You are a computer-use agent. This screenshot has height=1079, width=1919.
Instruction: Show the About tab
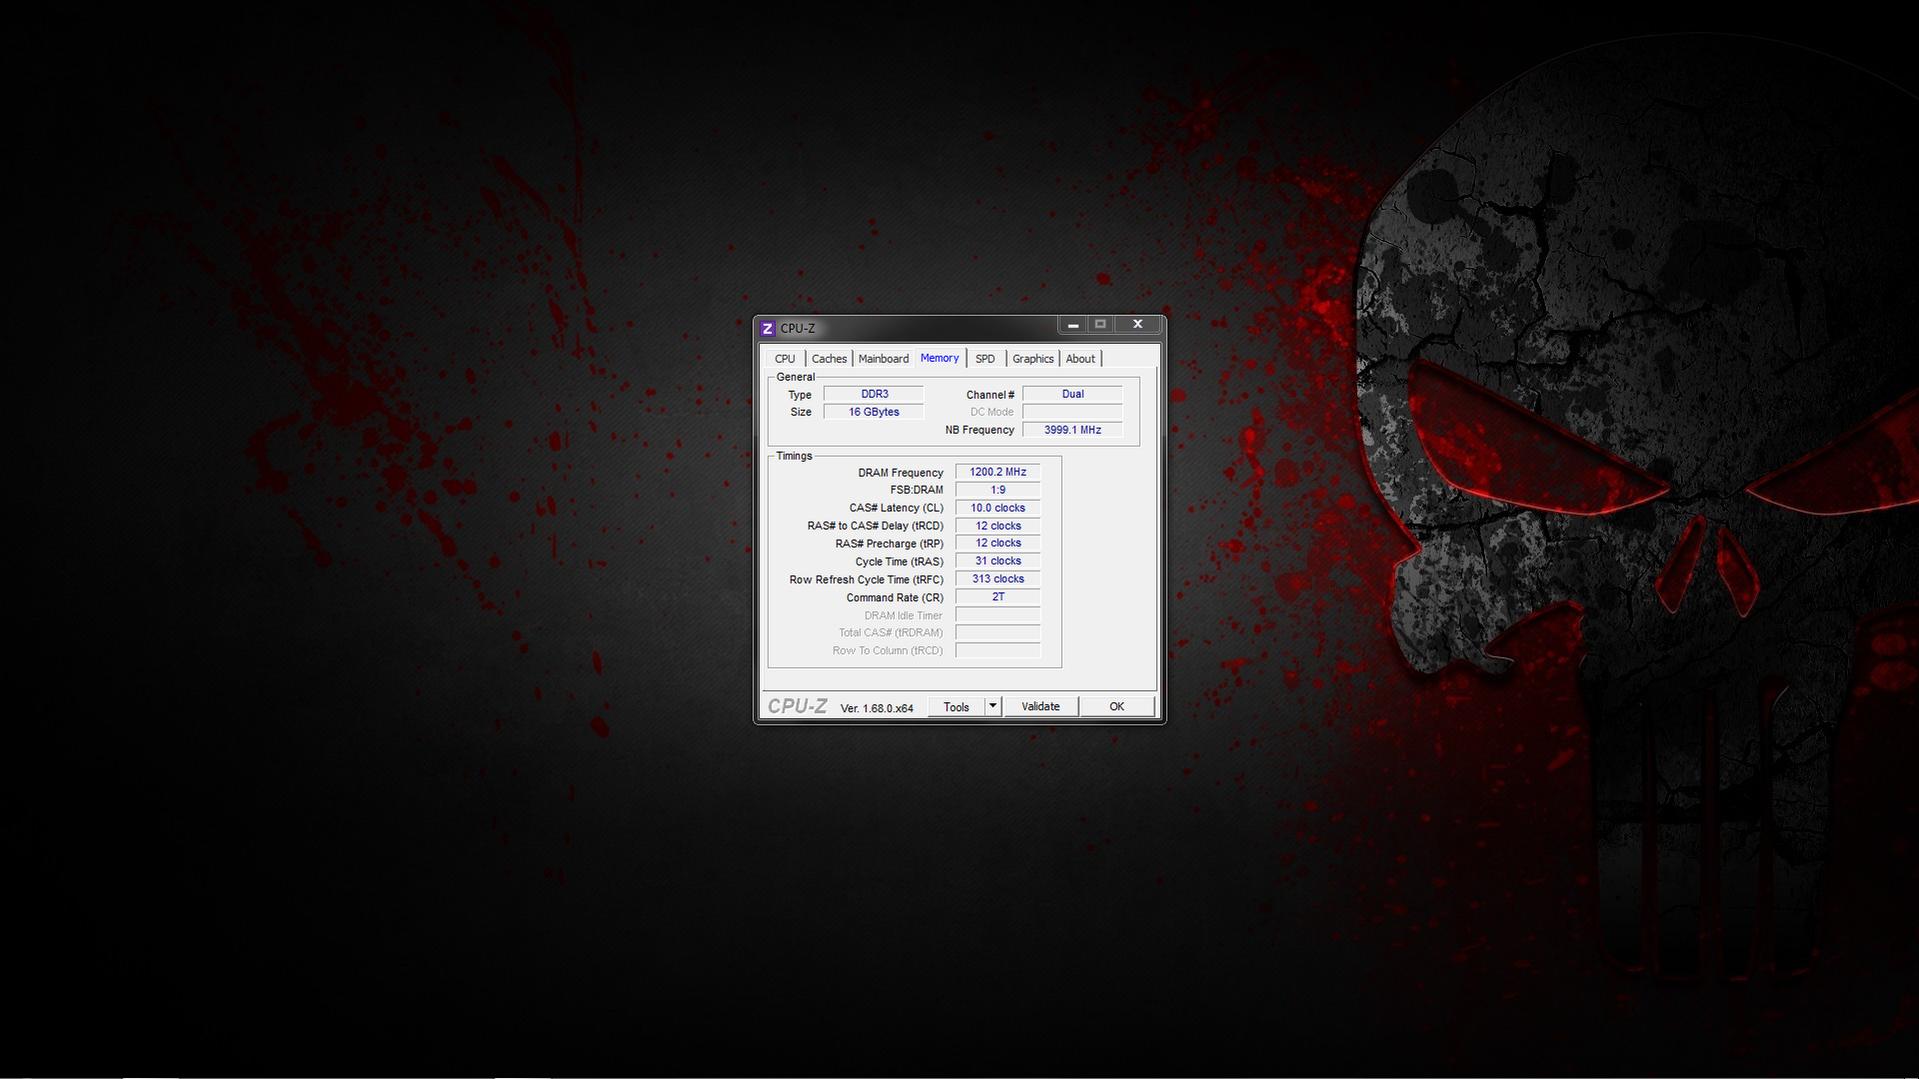[1080, 359]
